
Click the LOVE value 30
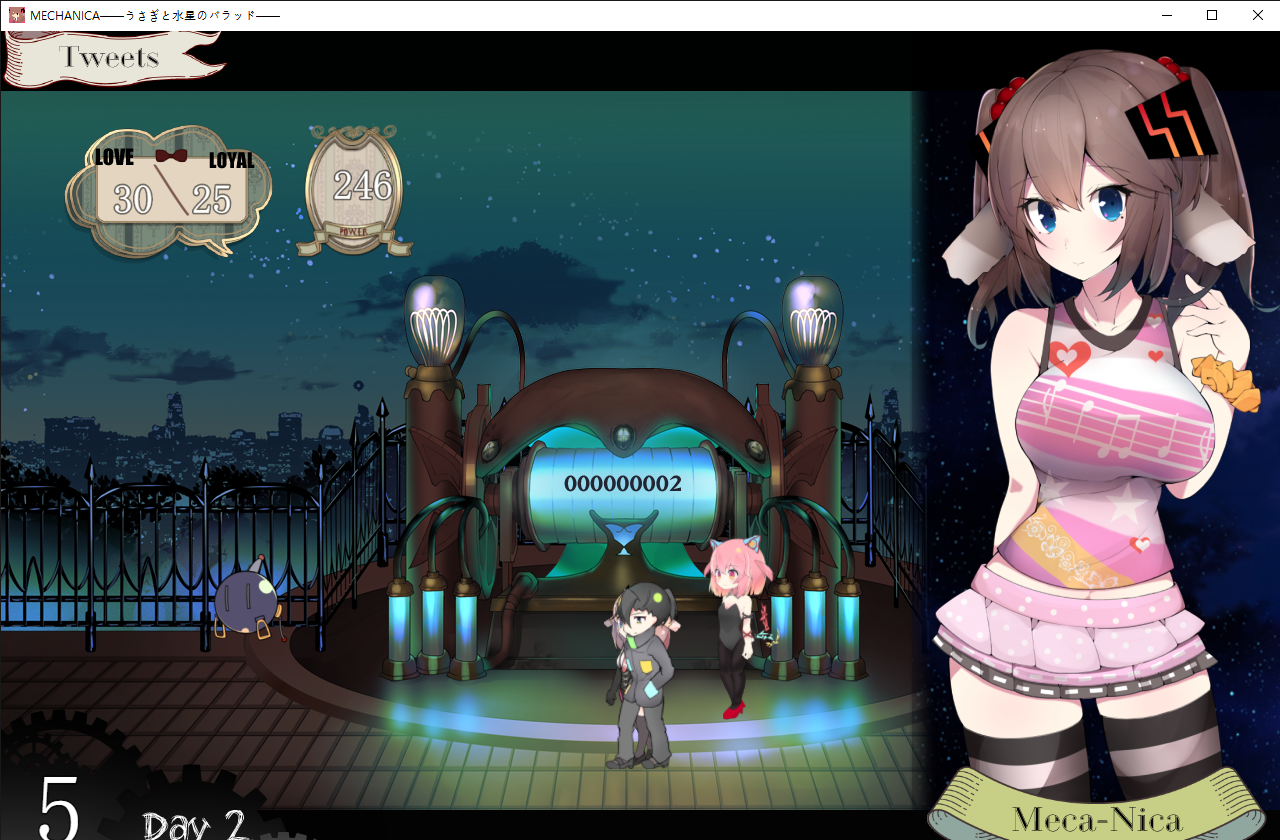click(133, 200)
